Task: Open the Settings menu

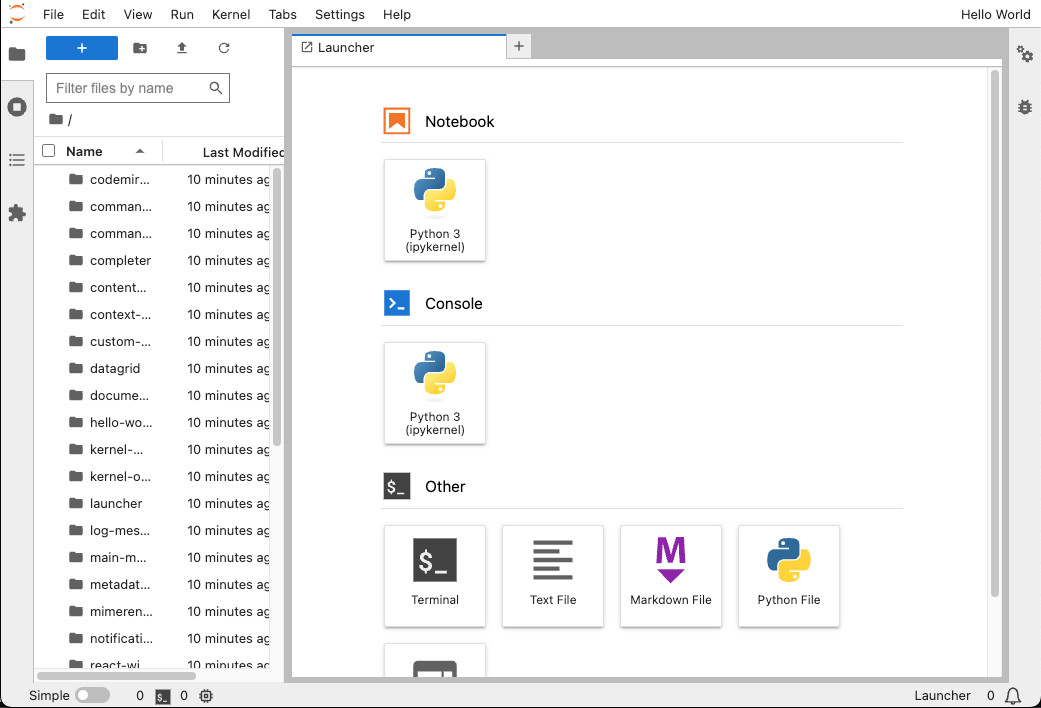Action: point(340,14)
